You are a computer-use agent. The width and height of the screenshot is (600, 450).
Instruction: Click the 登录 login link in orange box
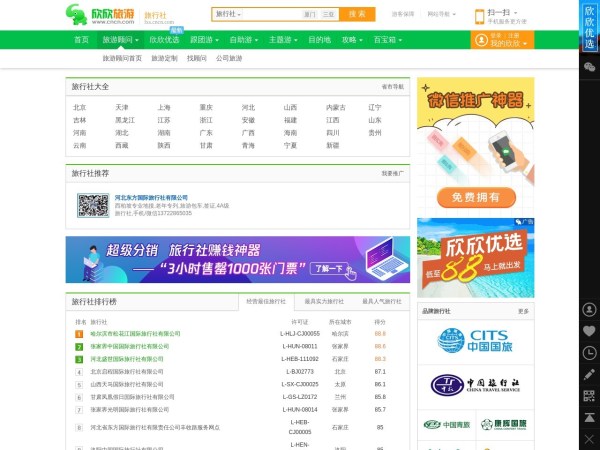tap(496, 36)
